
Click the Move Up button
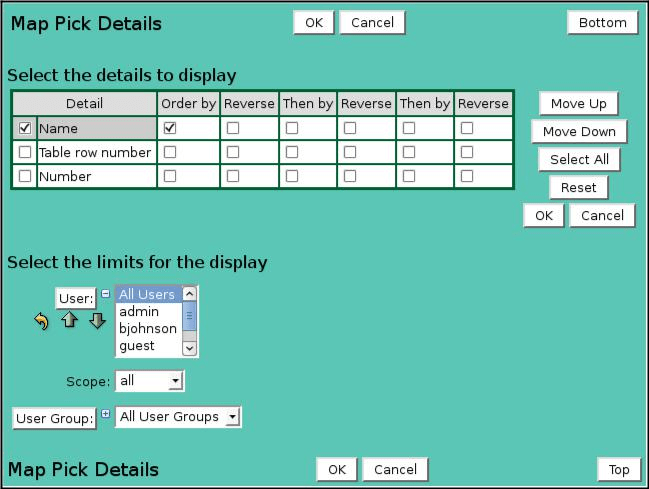pos(579,103)
